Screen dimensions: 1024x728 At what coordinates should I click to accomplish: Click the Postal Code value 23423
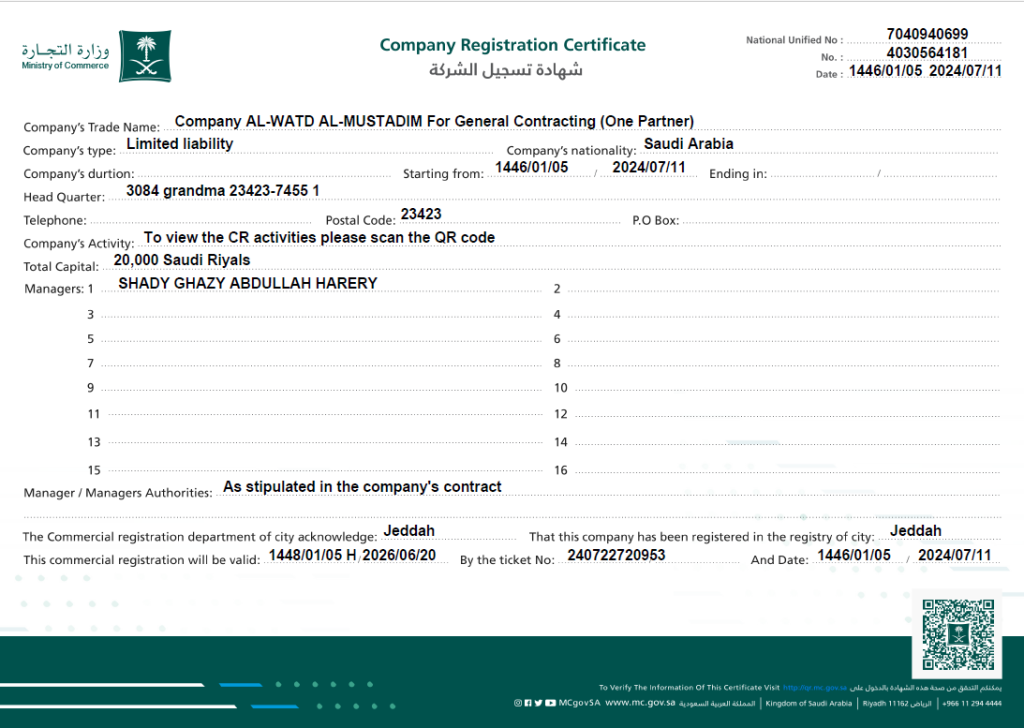[421, 214]
